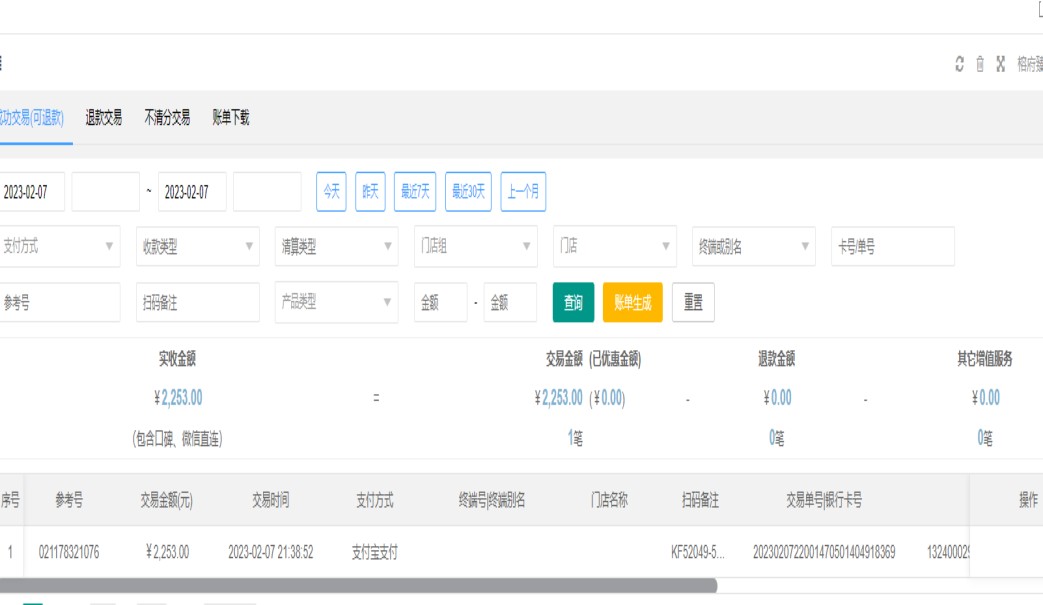Open the 门店 dropdown list
The height and width of the screenshot is (605, 1043).
point(614,247)
